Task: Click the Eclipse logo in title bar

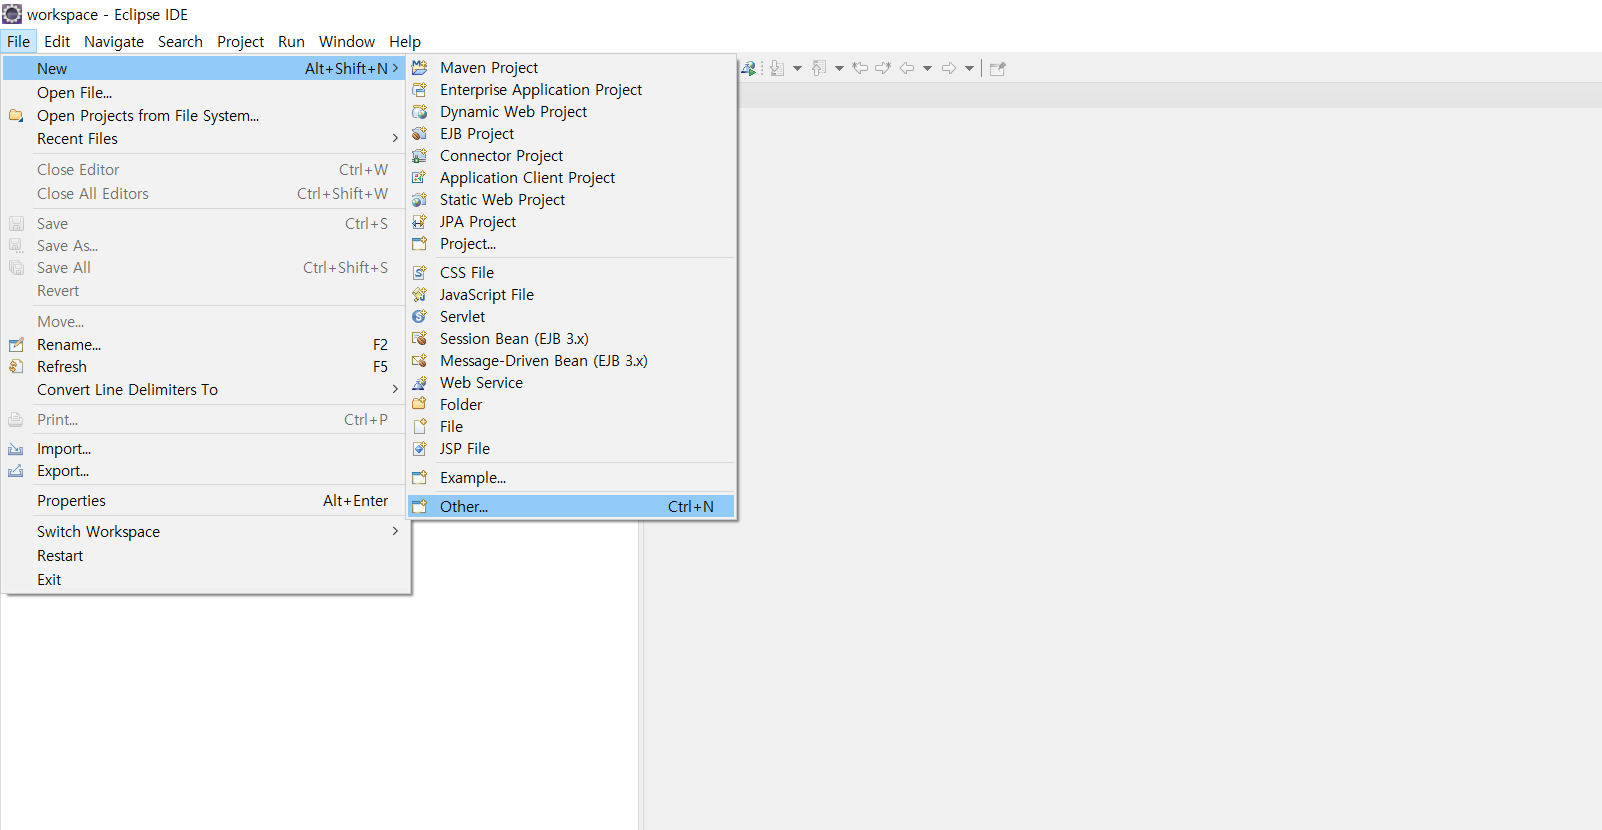Action: [x=11, y=14]
